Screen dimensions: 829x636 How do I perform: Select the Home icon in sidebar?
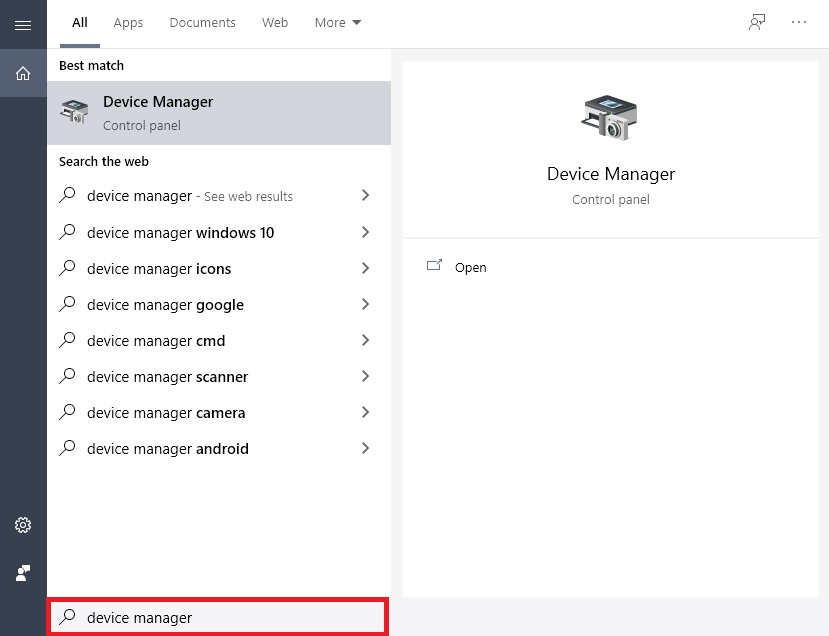point(23,73)
